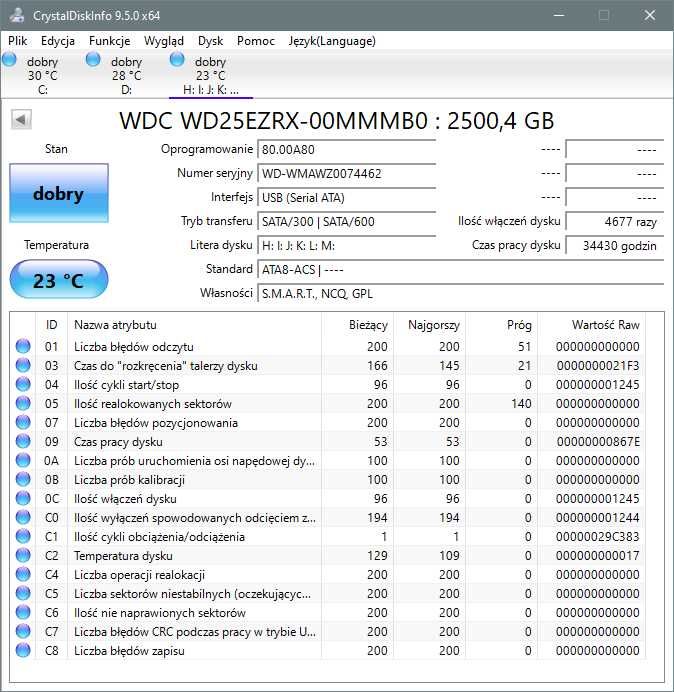Select row 'Temperatura dysku'

pyautogui.click(x=328, y=556)
